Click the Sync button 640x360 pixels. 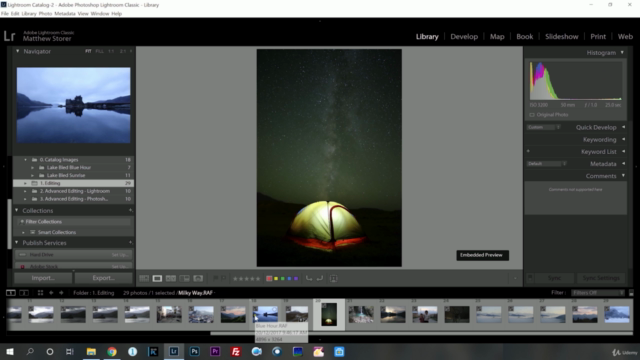[554, 278]
